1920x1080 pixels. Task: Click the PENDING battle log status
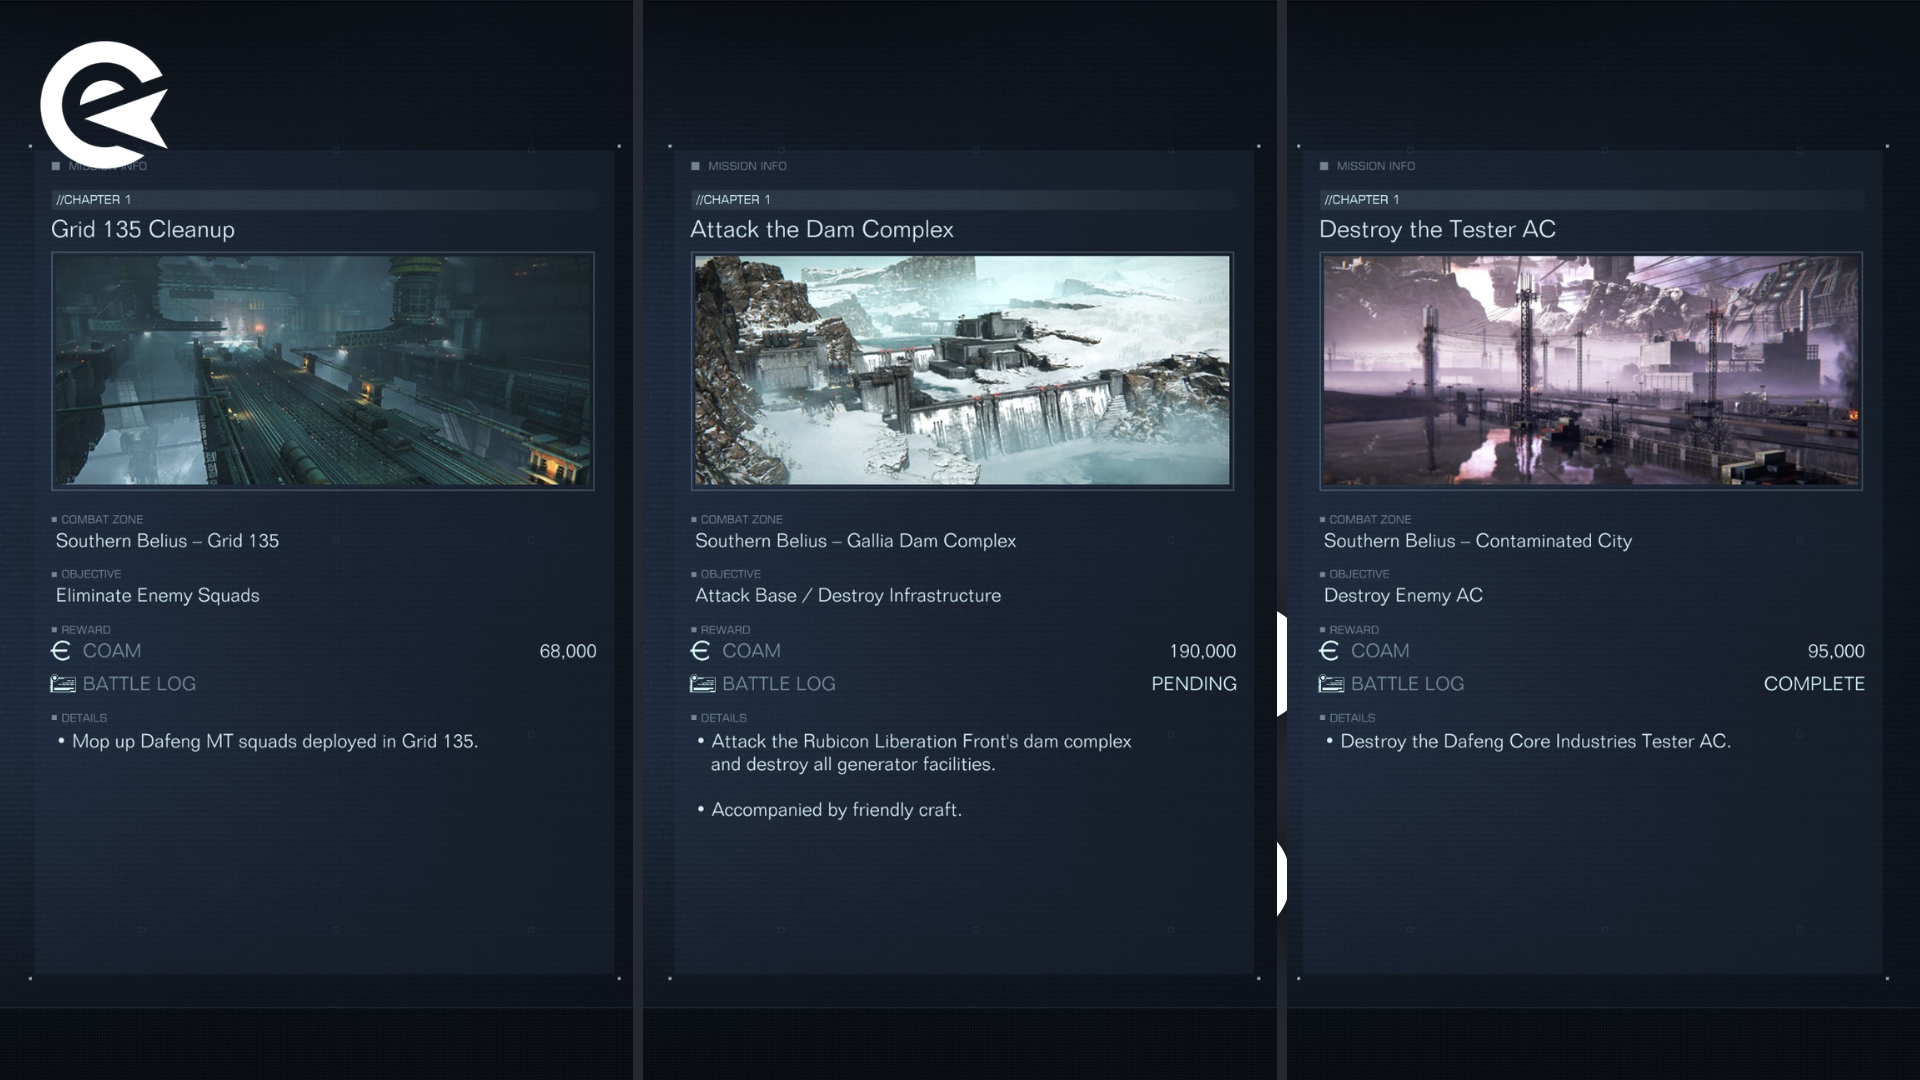pos(1194,684)
